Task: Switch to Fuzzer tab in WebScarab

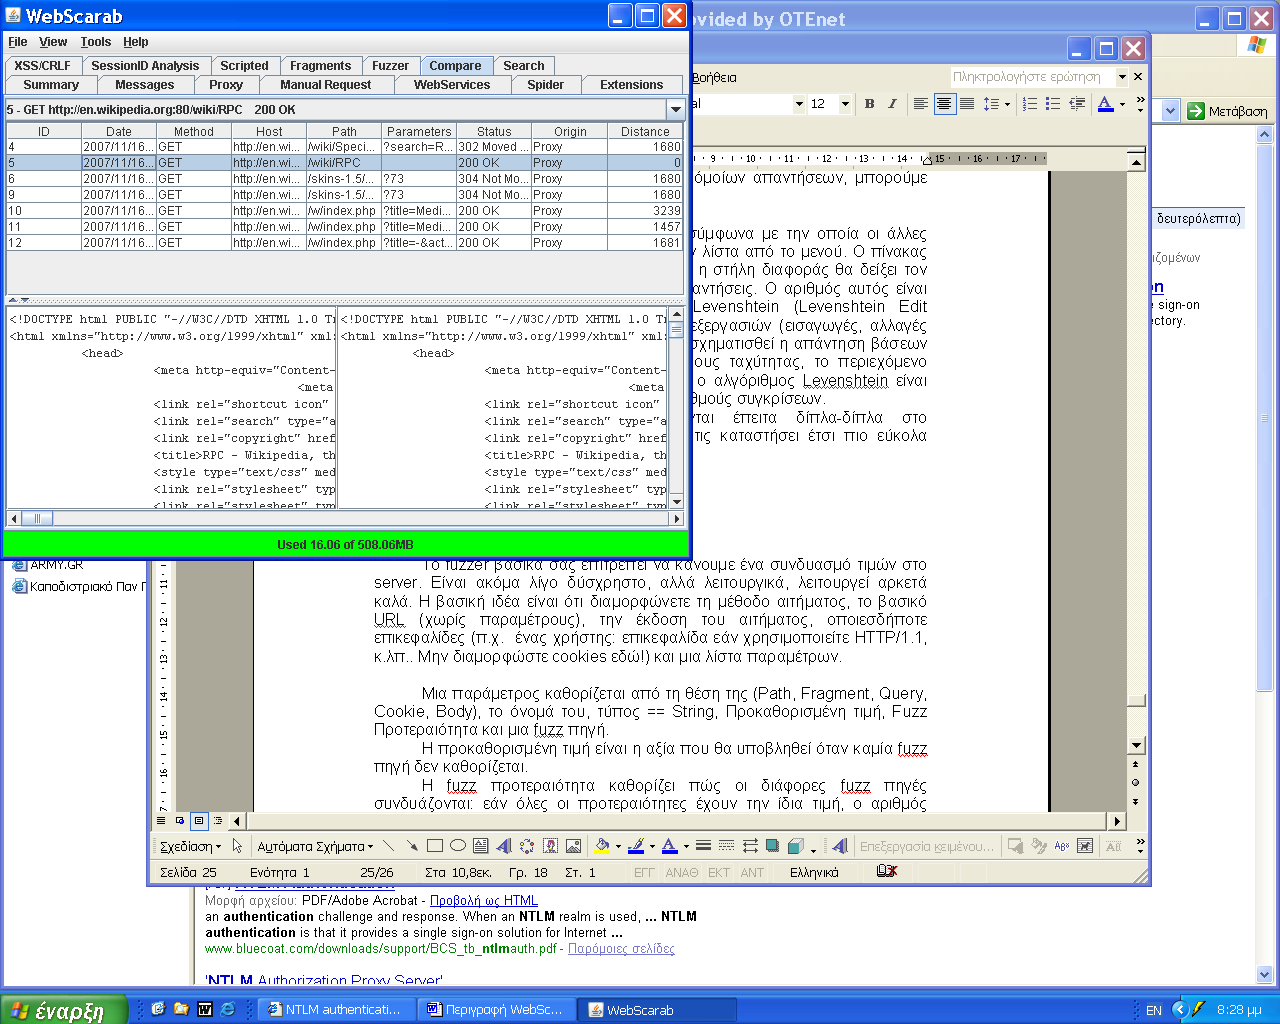Action: [390, 66]
